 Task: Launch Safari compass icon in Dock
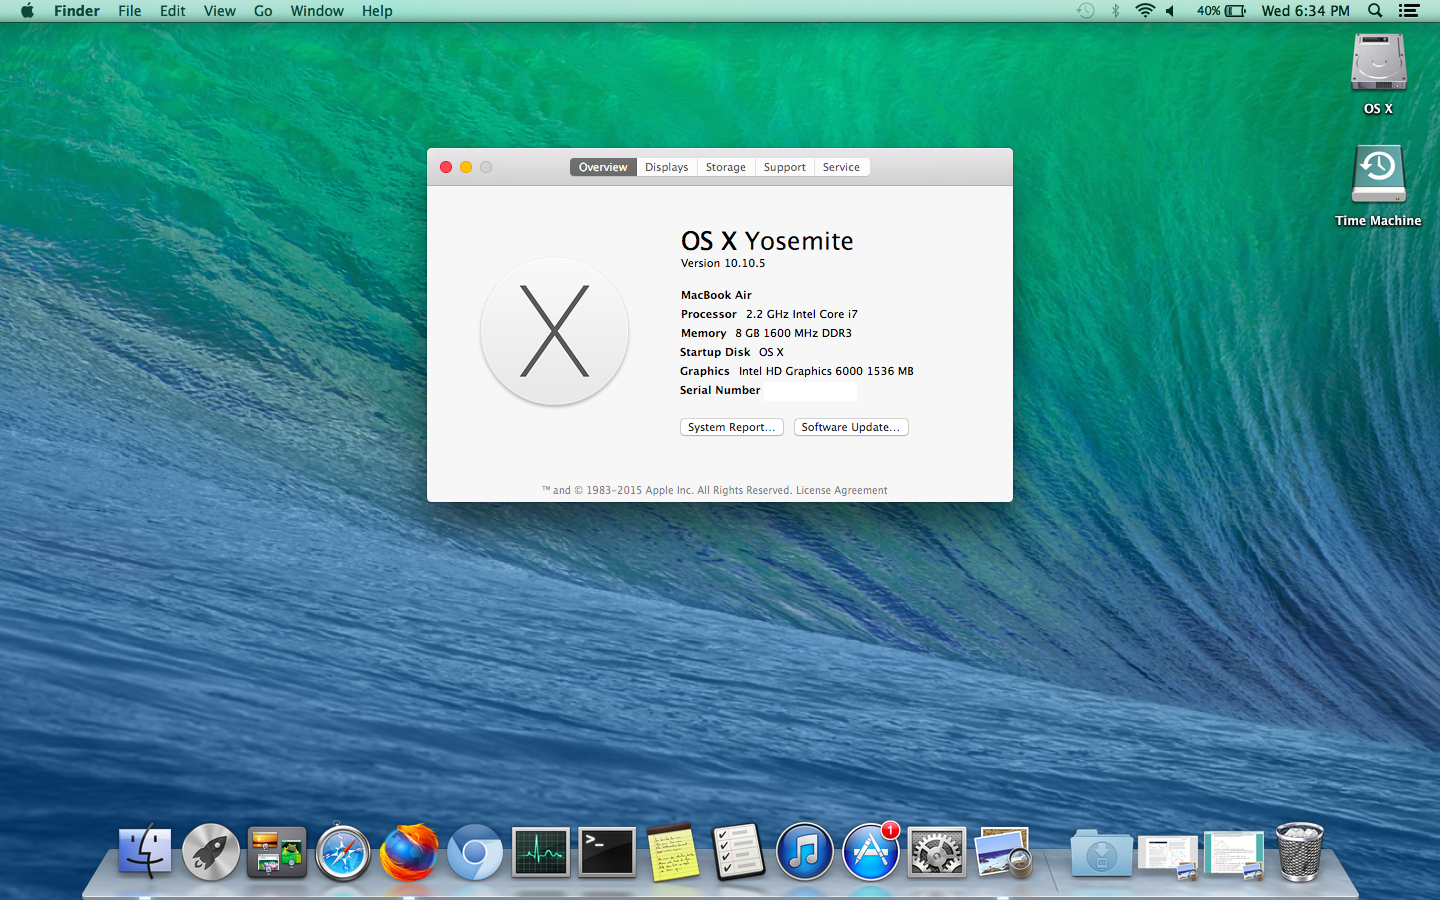(x=343, y=852)
